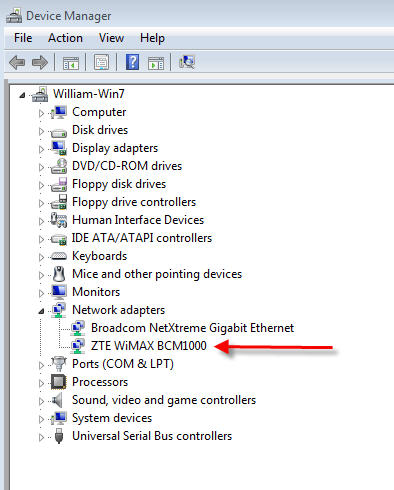This screenshot has height=490, width=394.
Task: Click the Sound controllers speaker icon
Action: coord(58,400)
